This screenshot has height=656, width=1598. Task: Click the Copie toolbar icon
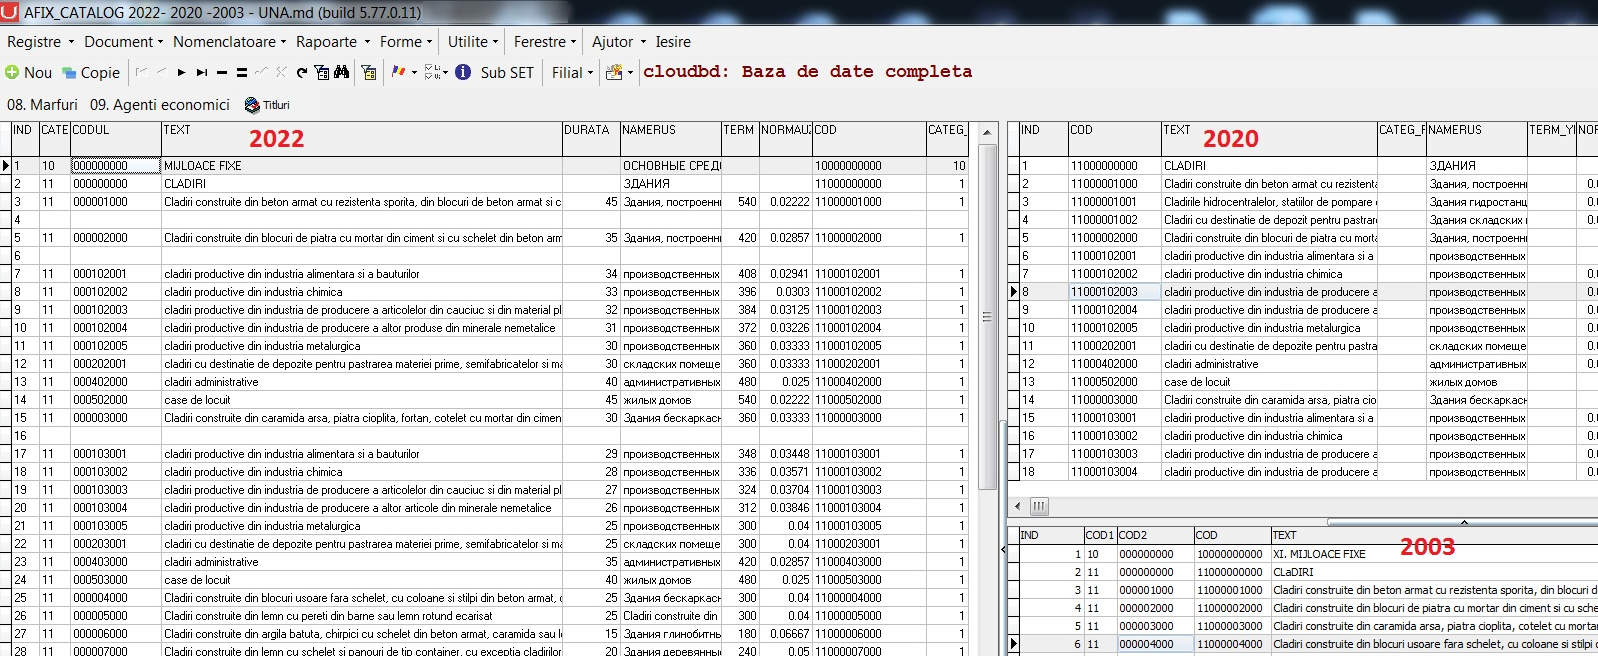pyautogui.click(x=69, y=72)
